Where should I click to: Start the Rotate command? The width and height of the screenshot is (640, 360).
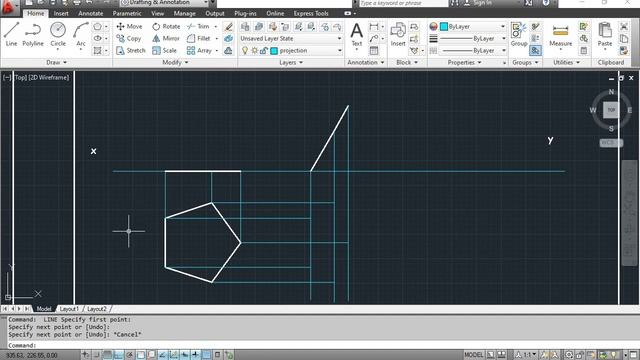point(166,27)
